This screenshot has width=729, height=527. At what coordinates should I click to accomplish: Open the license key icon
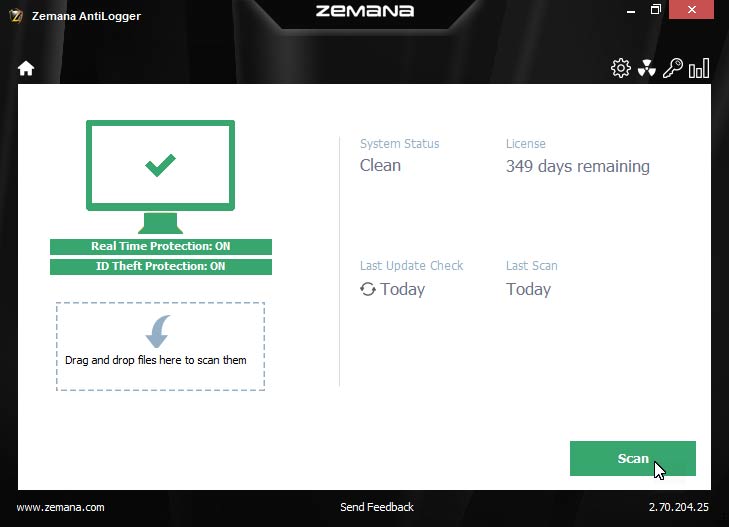673,68
